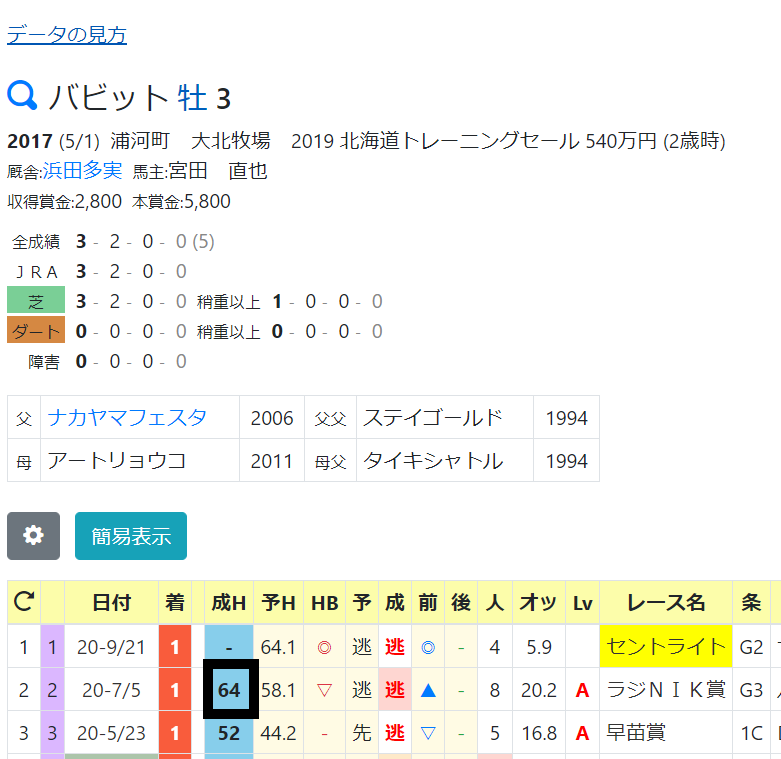Click the gear settings button
The image size is (781, 759).
tap(33, 536)
